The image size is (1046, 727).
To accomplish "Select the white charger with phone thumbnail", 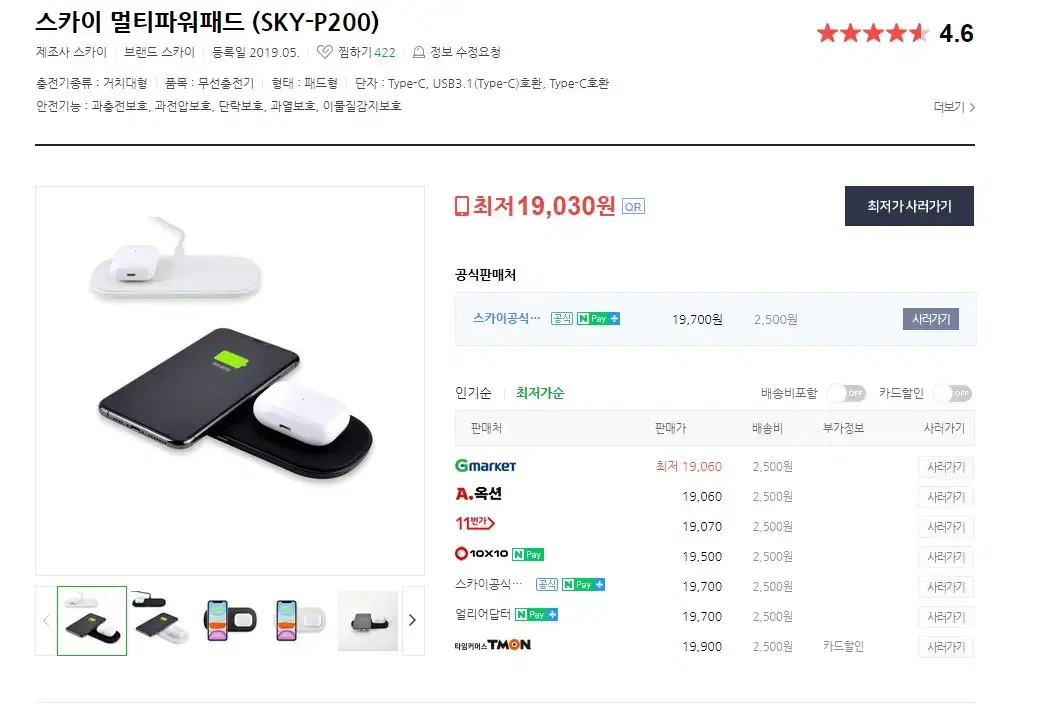I will (x=299, y=620).
